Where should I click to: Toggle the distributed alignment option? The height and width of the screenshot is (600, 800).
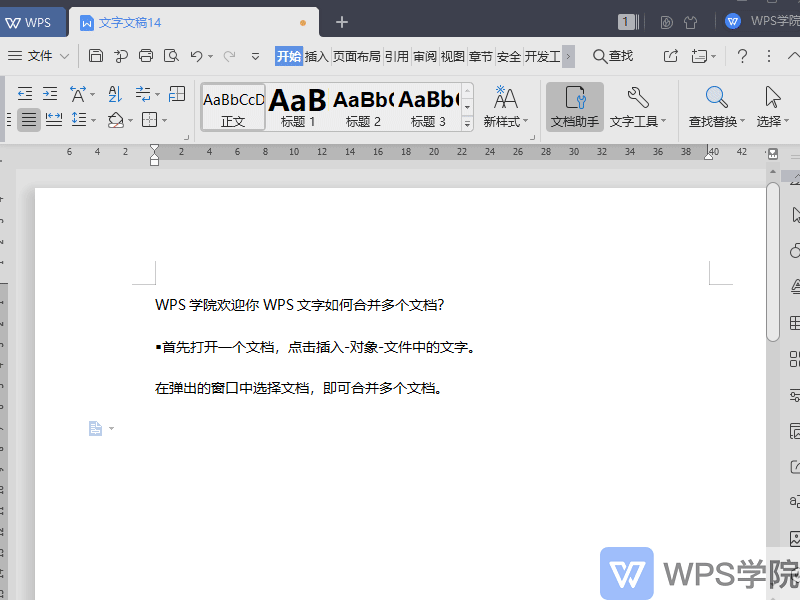53,120
